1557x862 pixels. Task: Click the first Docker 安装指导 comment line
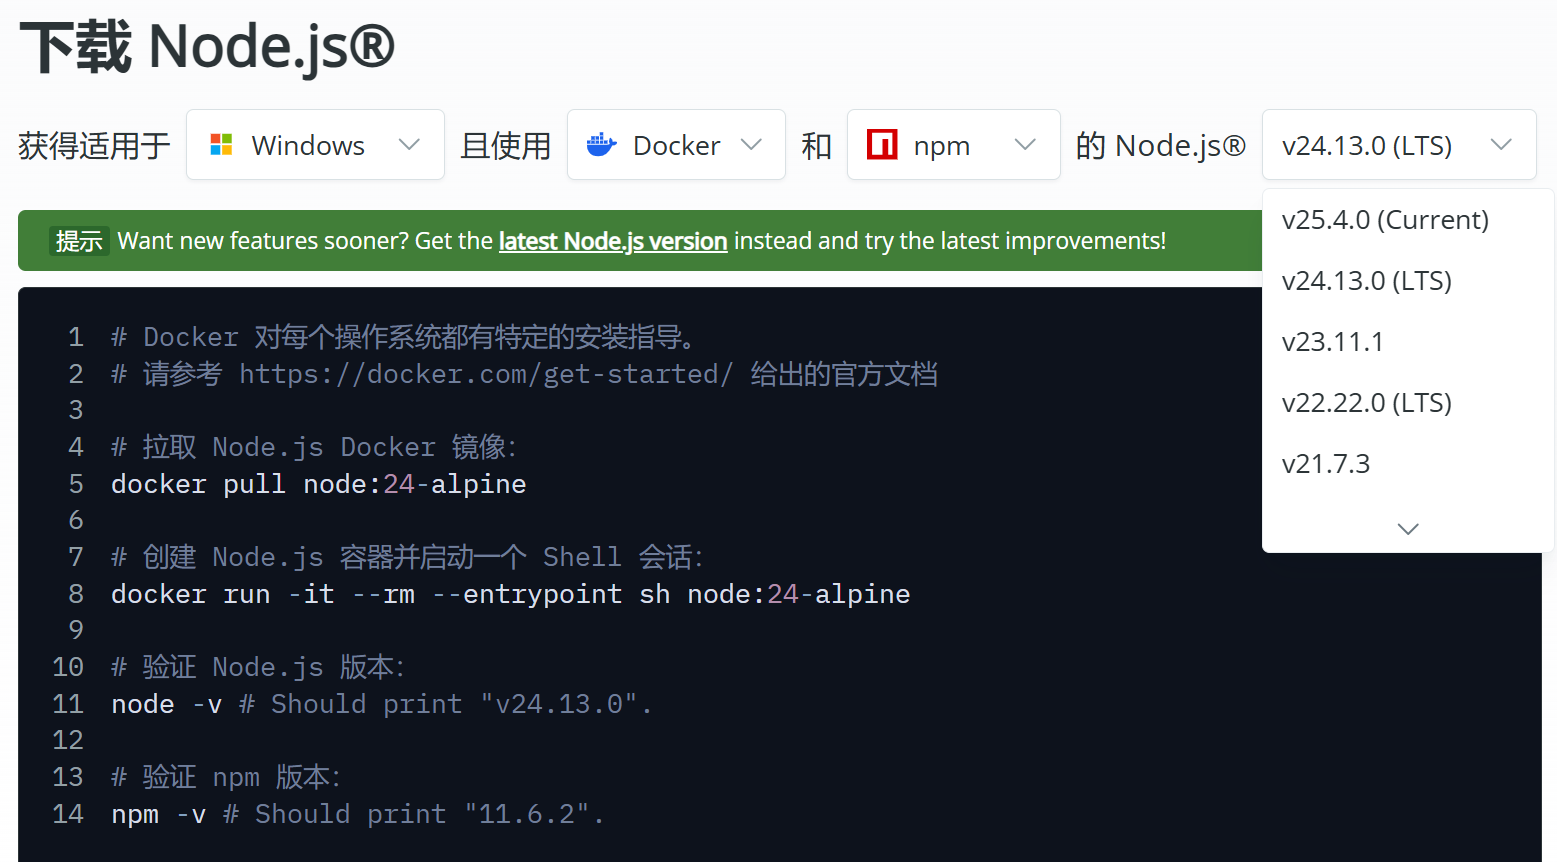(x=403, y=337)
